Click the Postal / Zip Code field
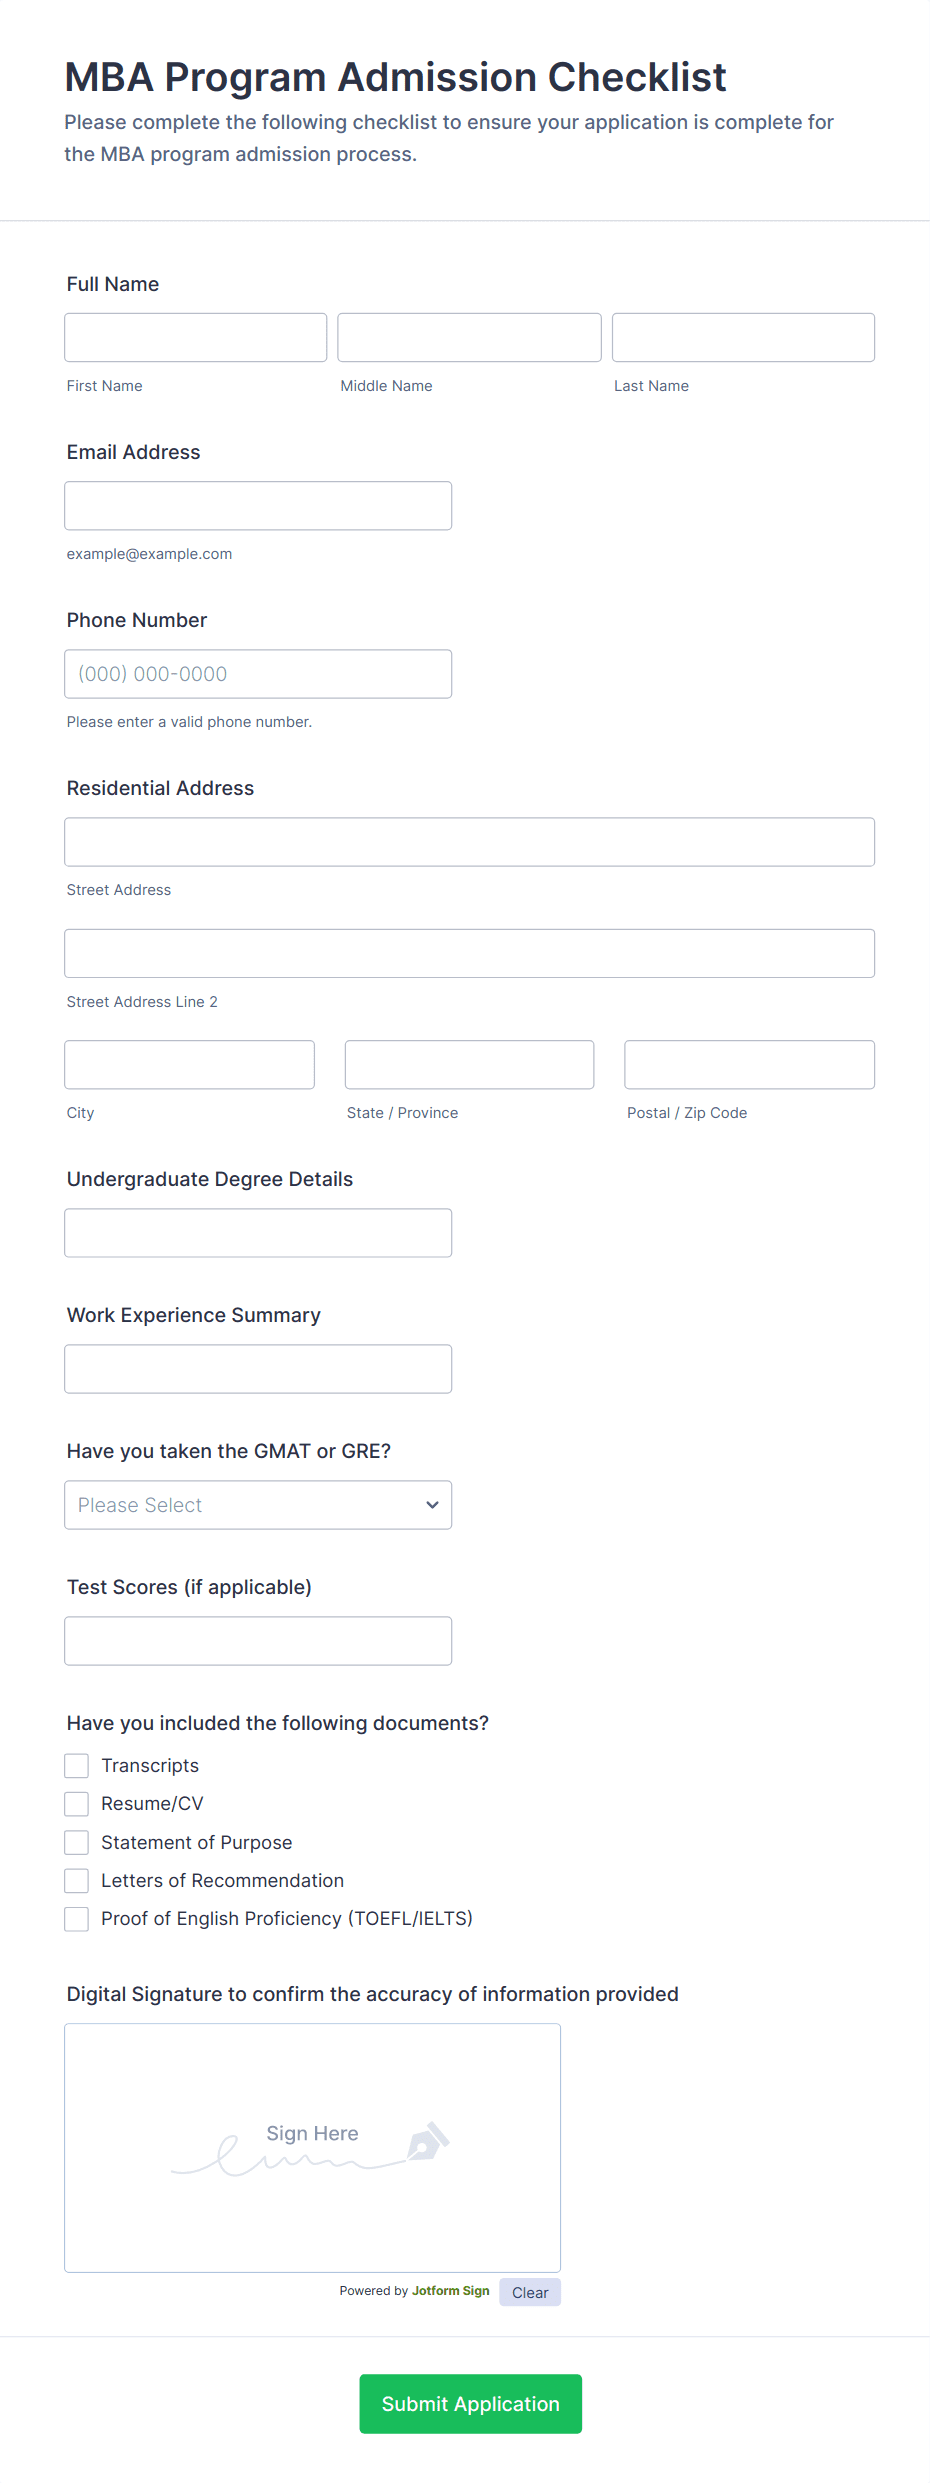930x2483 pixels. (x=749, y=1064)
